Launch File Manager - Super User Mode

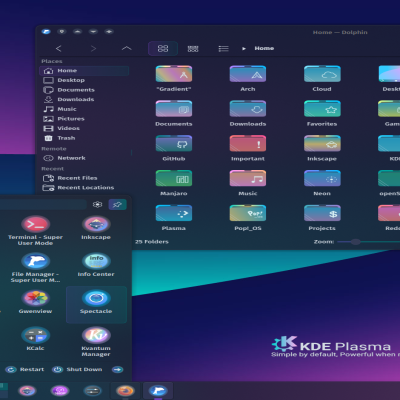(35, 268)
